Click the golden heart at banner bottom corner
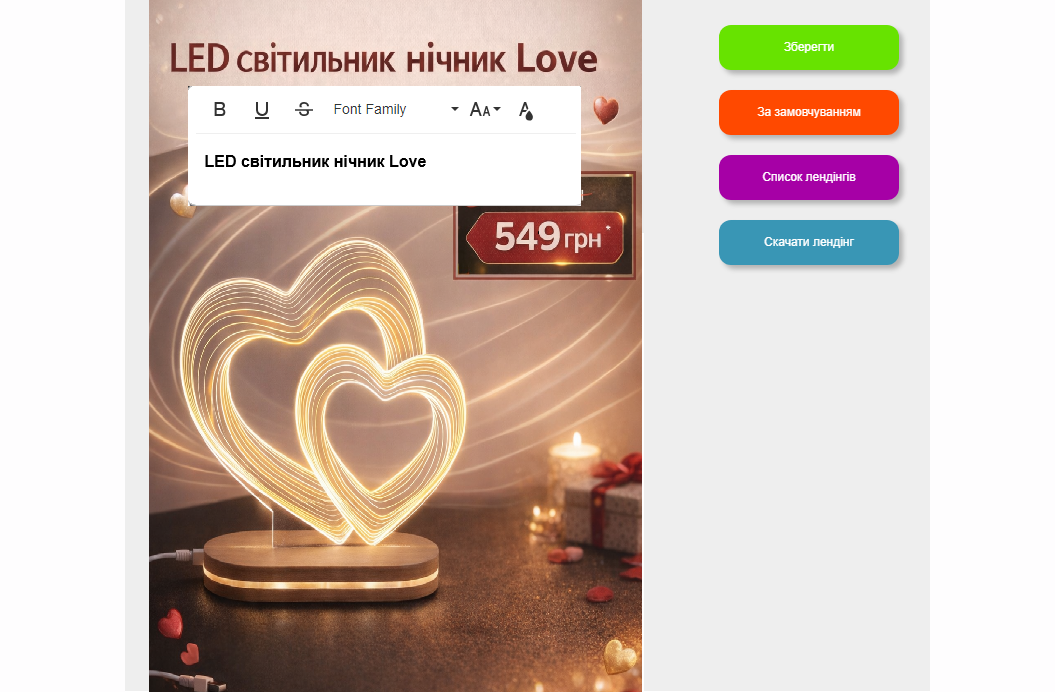 (619, 656)
